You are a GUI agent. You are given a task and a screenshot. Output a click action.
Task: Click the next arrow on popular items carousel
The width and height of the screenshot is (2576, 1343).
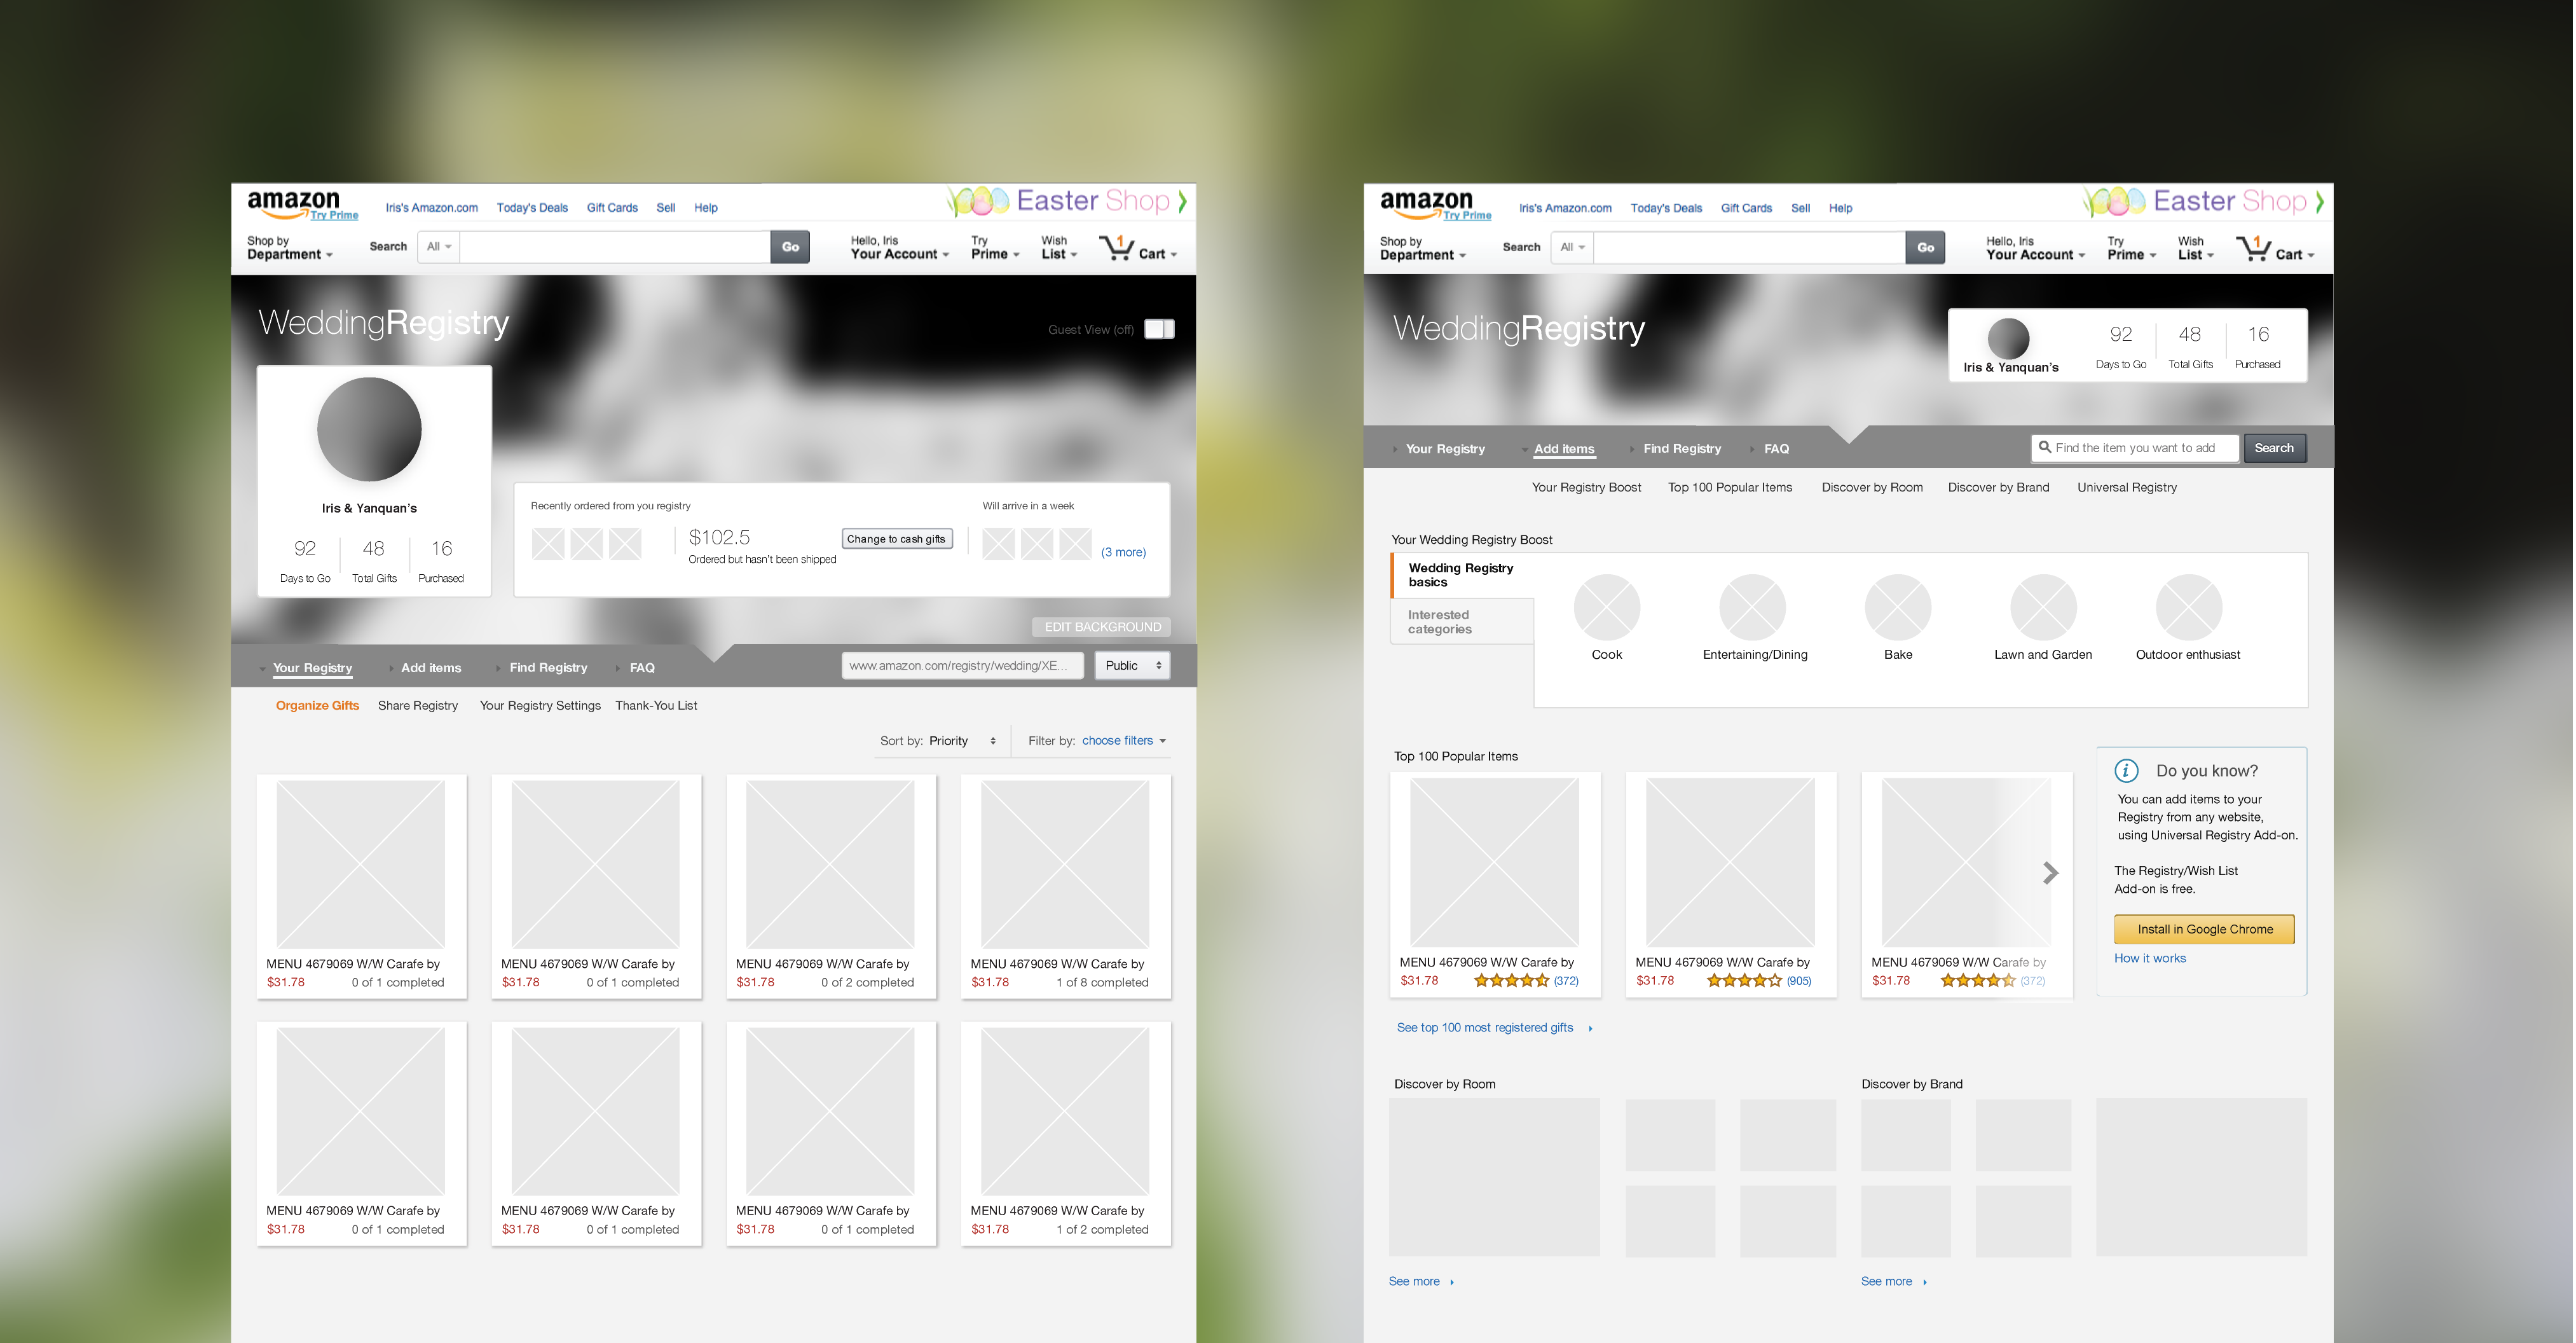click(2050, 873)
